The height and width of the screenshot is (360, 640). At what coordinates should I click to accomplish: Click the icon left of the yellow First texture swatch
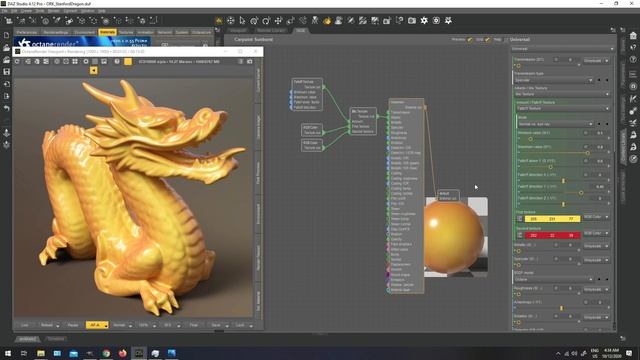(520, 219)
